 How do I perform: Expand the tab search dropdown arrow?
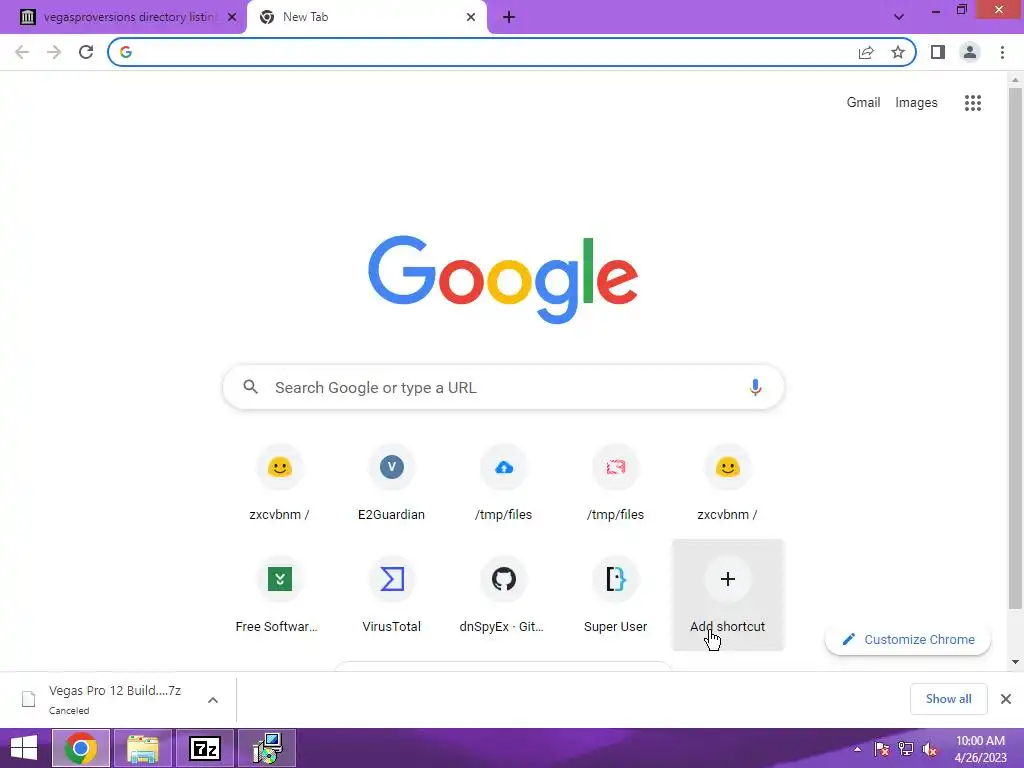pyautogui.click(x=899, y=17)
